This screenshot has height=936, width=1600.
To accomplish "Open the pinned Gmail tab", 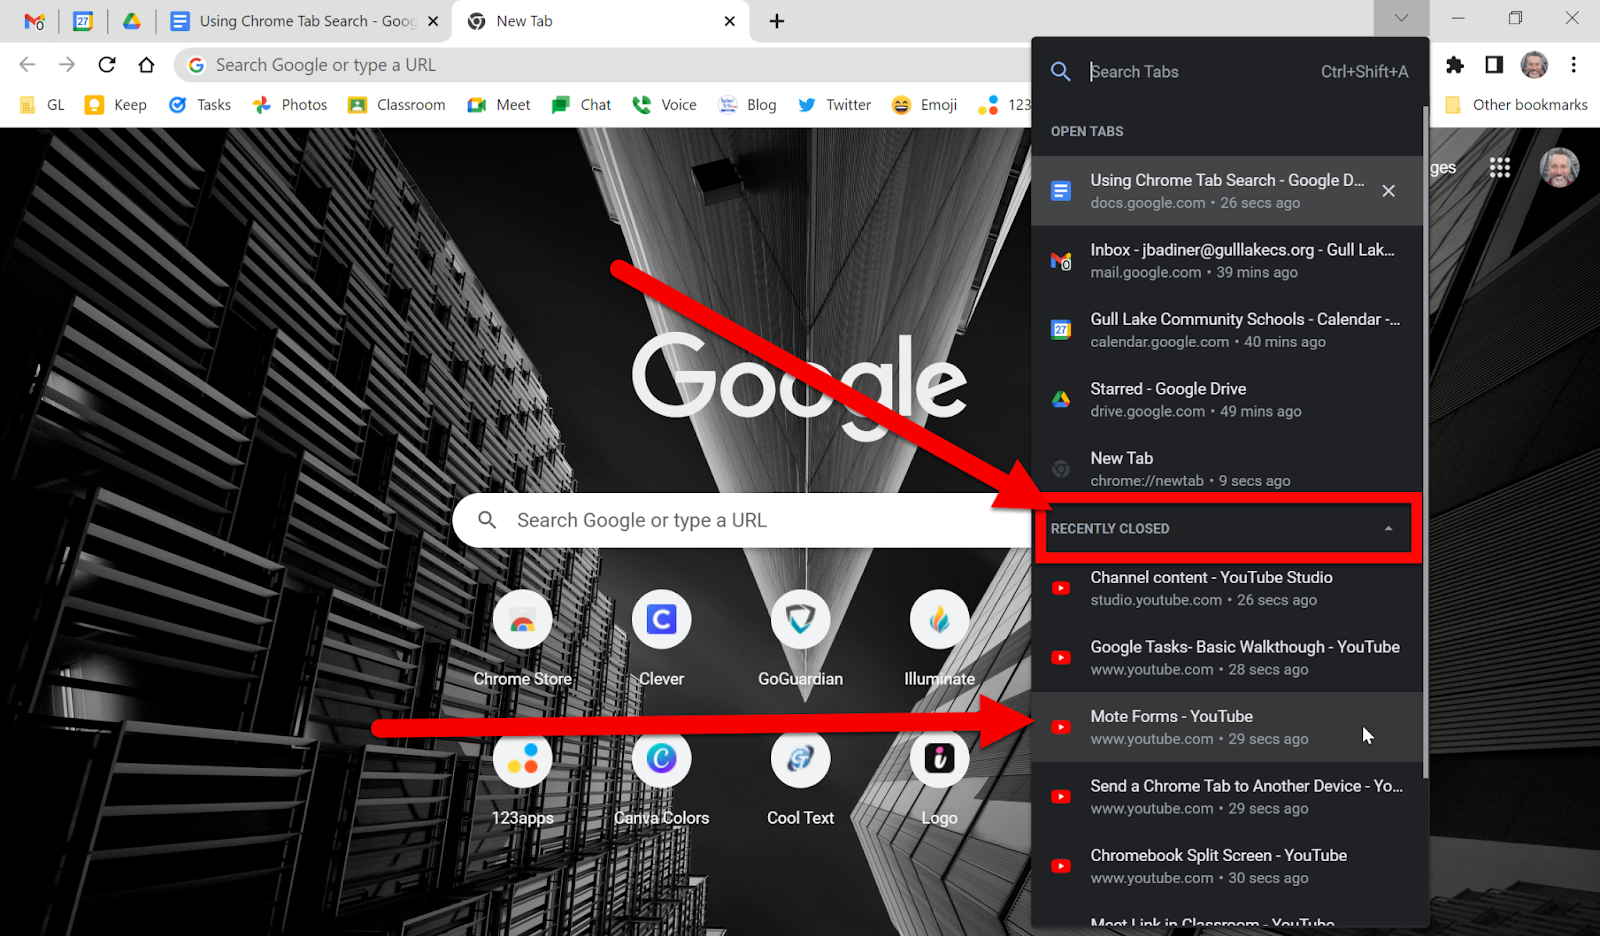I will 34,21.
